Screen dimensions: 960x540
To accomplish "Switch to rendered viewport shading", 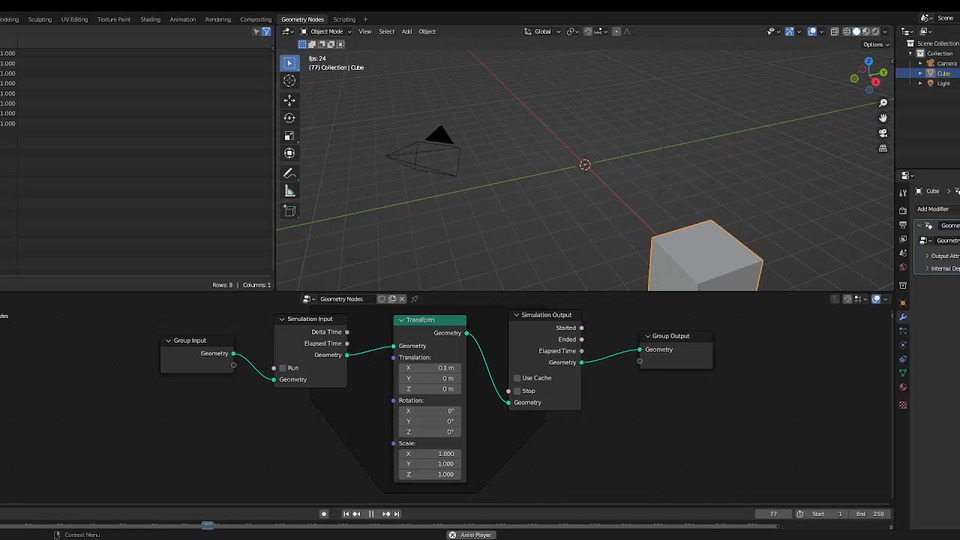I will tap(876, 32).
